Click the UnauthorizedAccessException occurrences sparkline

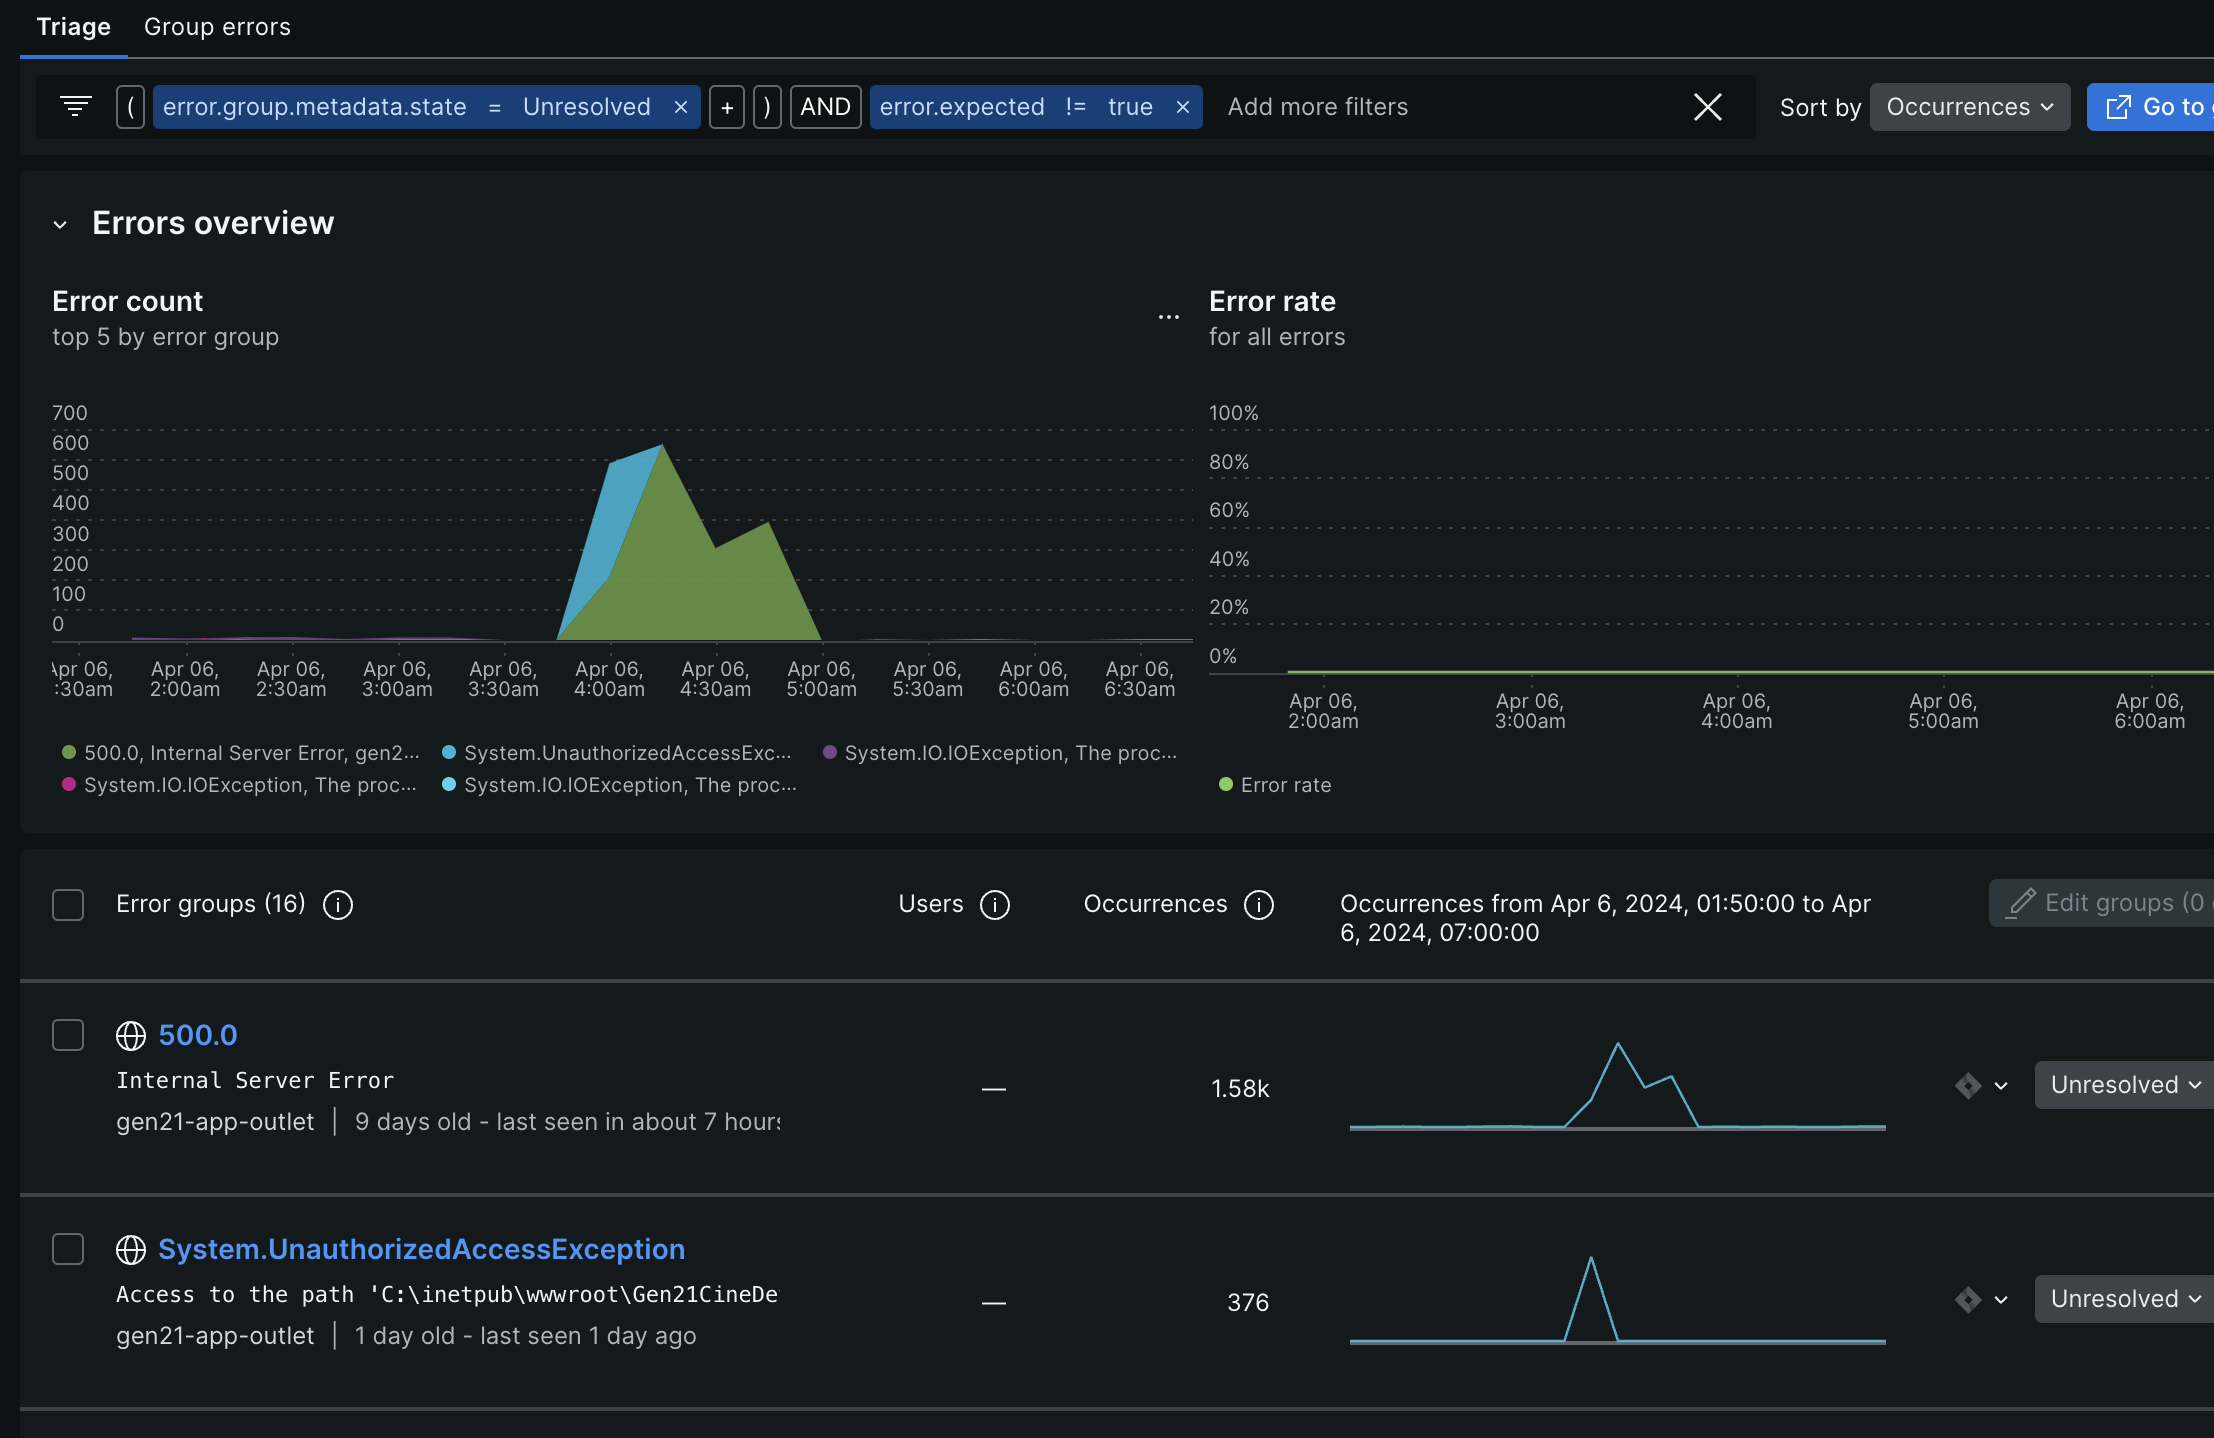click(x=1617, y=1300)
